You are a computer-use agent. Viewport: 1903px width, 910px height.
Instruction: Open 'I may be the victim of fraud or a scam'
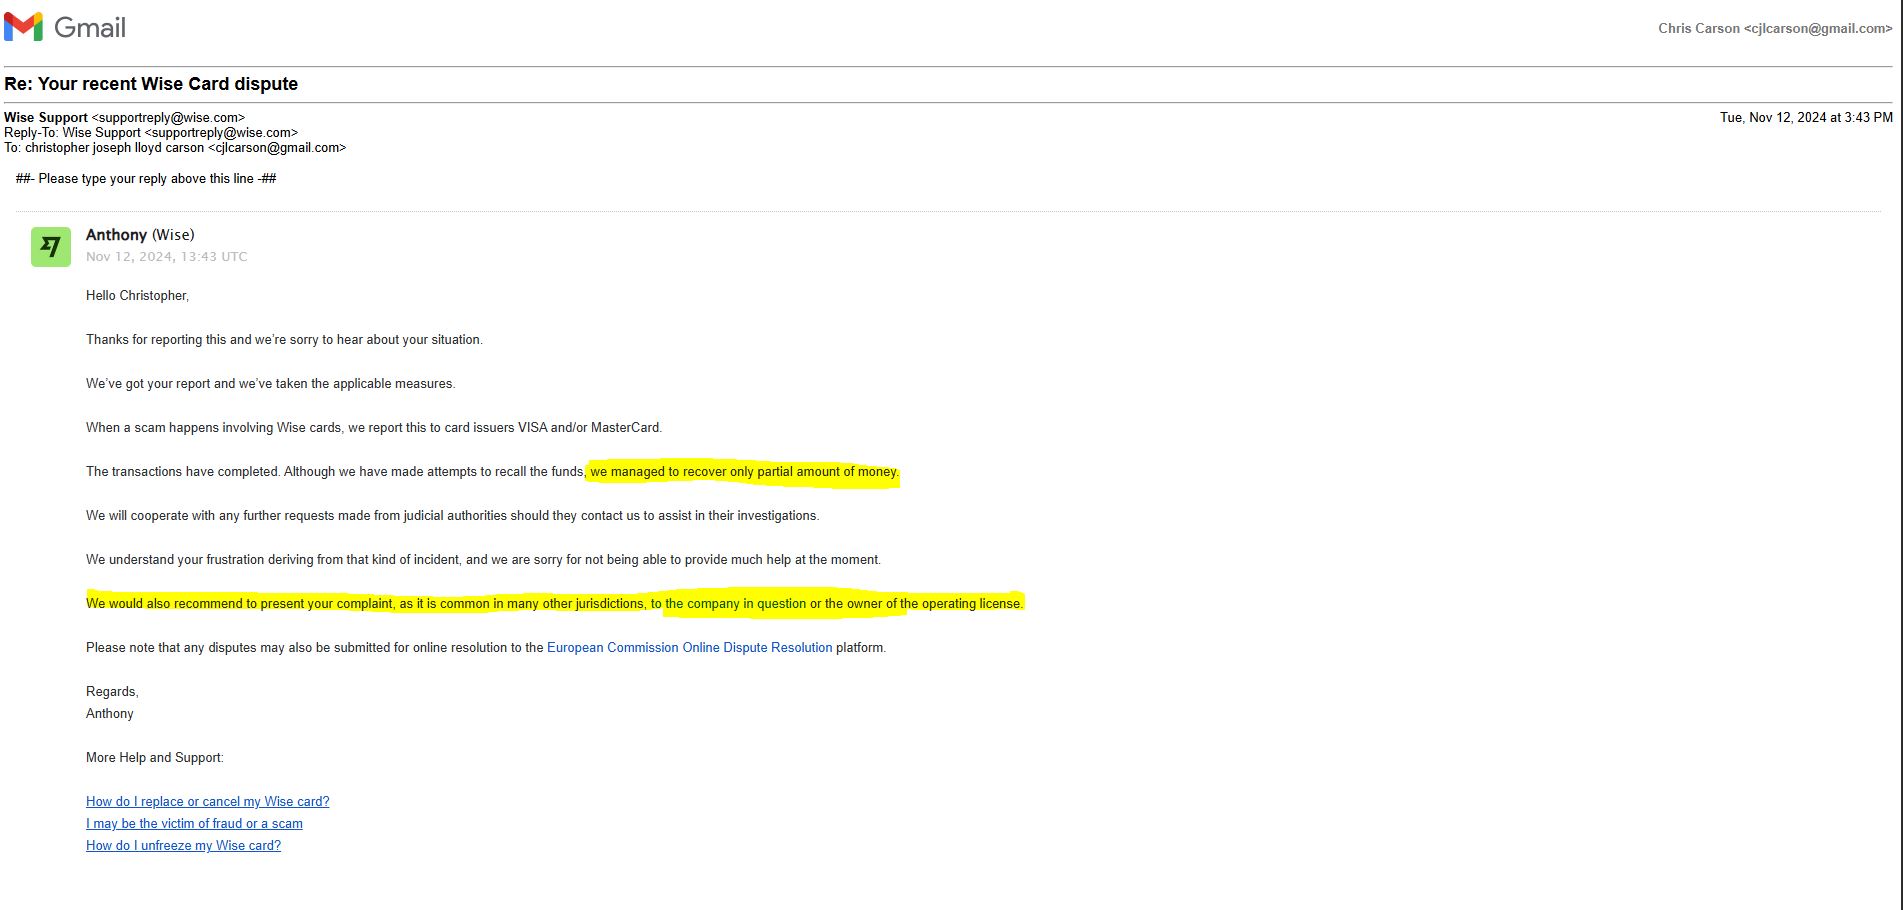click(x=194, y=823)
